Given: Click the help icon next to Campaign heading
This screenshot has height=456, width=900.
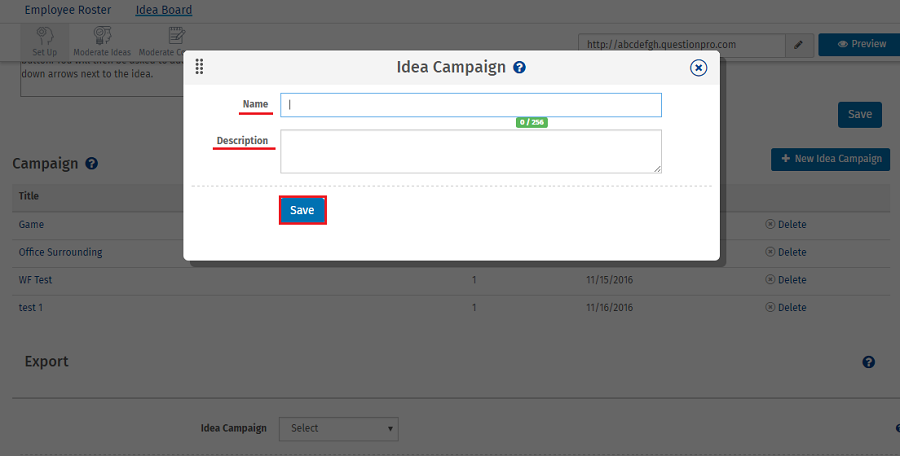Looking at the screenshot, I should tap(92, 163).
